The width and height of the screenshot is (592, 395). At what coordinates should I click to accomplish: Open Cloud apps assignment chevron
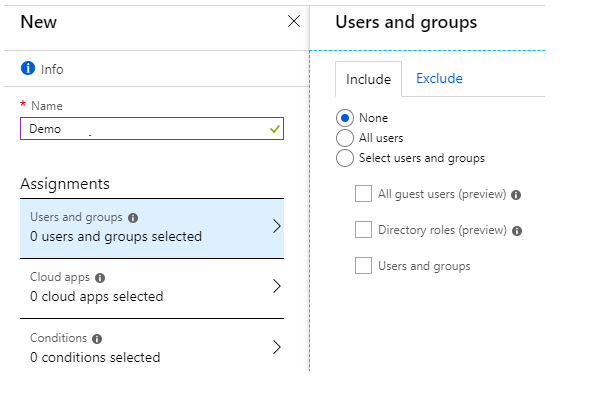click(x=277, y=286)
